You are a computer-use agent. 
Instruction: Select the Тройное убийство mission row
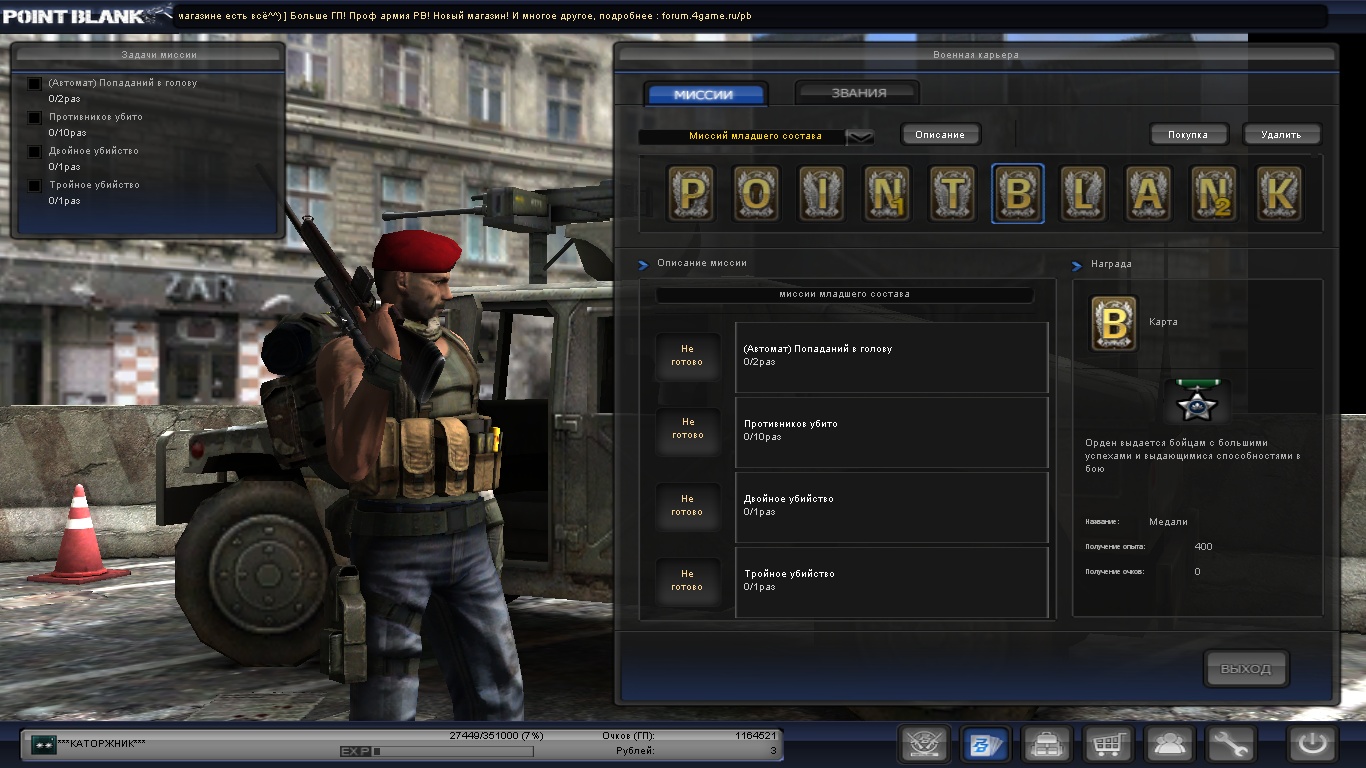(x=891, y=582)
